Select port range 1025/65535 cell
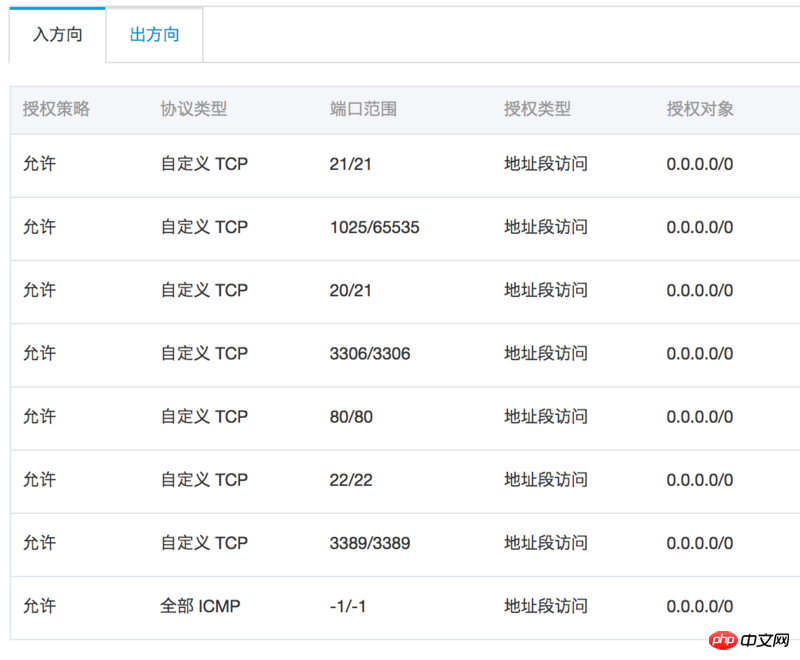Image resolution: width=800 pixels, height=660 pixels. coord(374,227)
